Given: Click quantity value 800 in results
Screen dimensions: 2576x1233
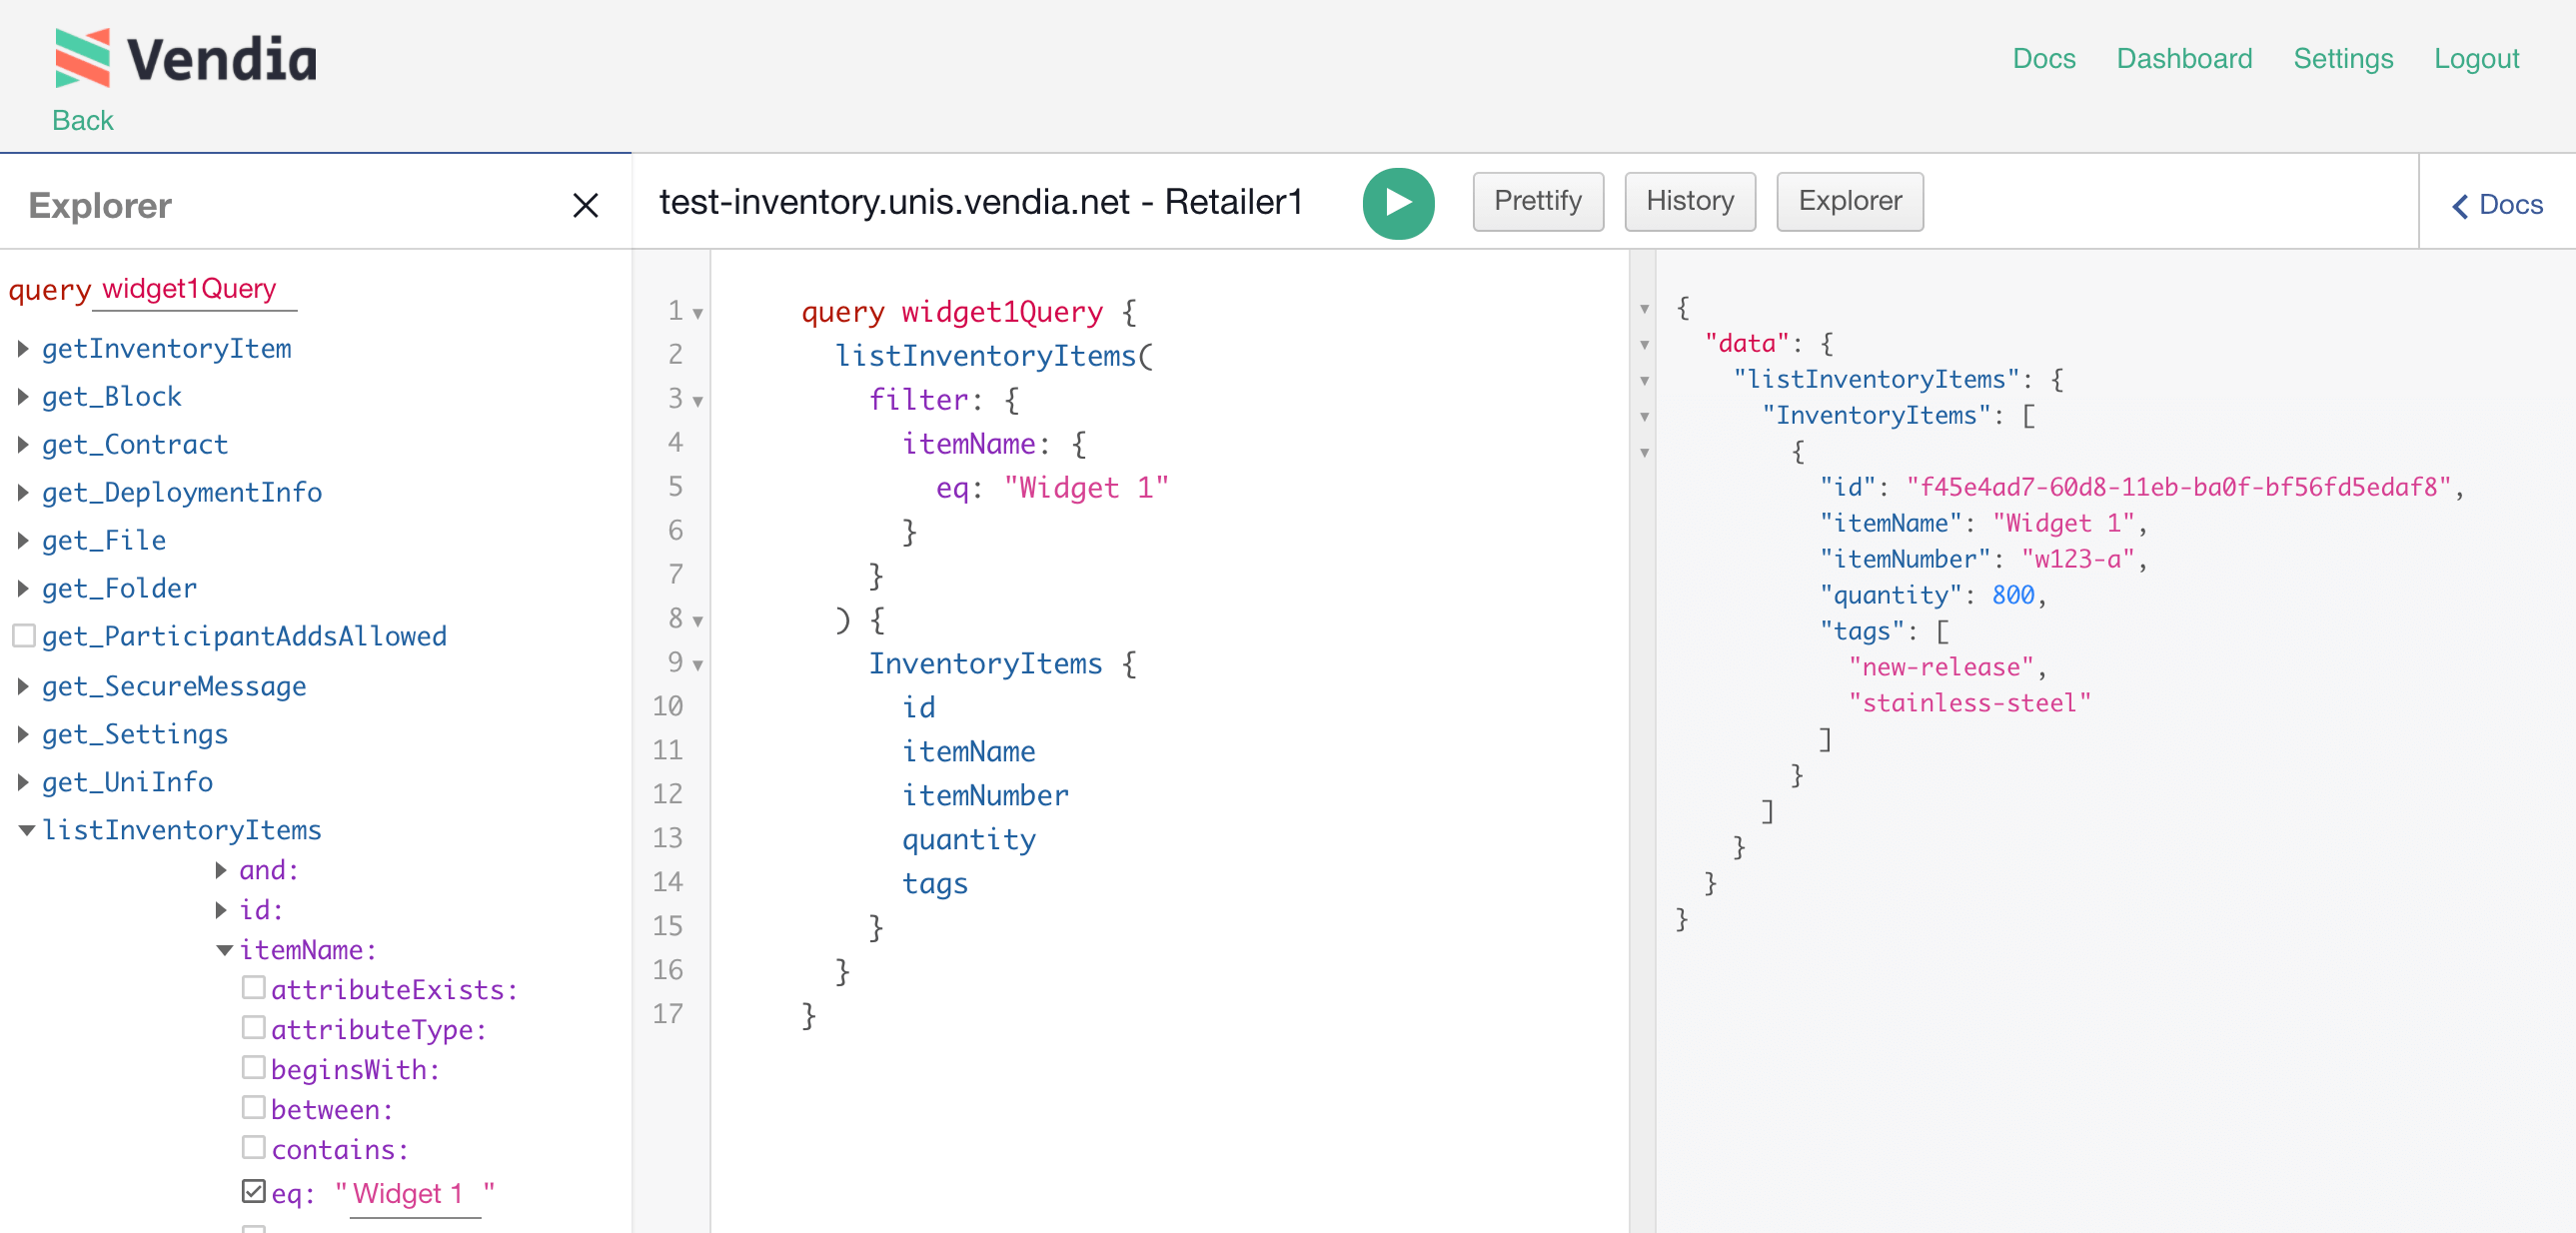Looking at the screenshot, I should click(2013, 595).
